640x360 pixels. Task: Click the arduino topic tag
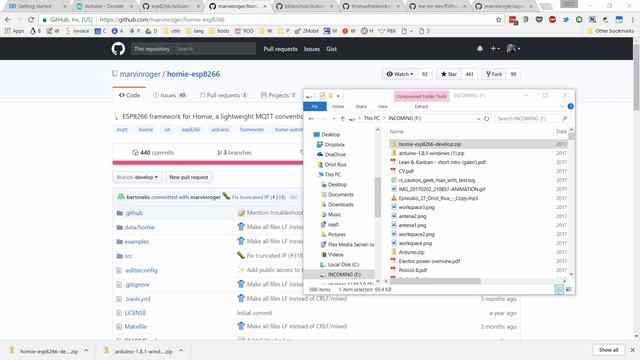220,129
